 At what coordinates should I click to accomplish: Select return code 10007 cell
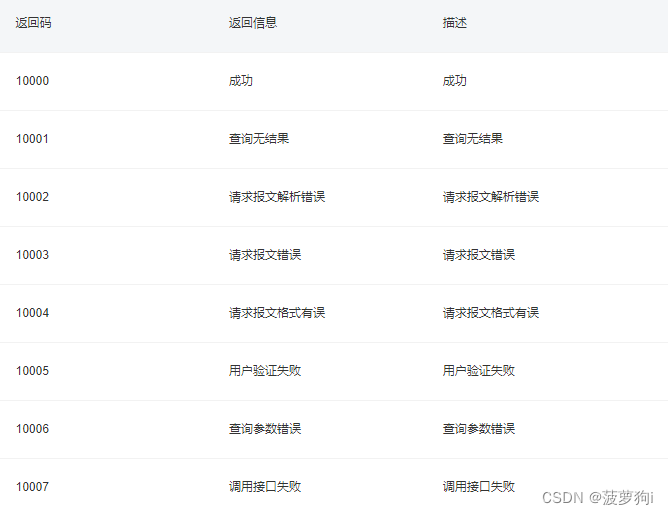[x=32, y=486]
